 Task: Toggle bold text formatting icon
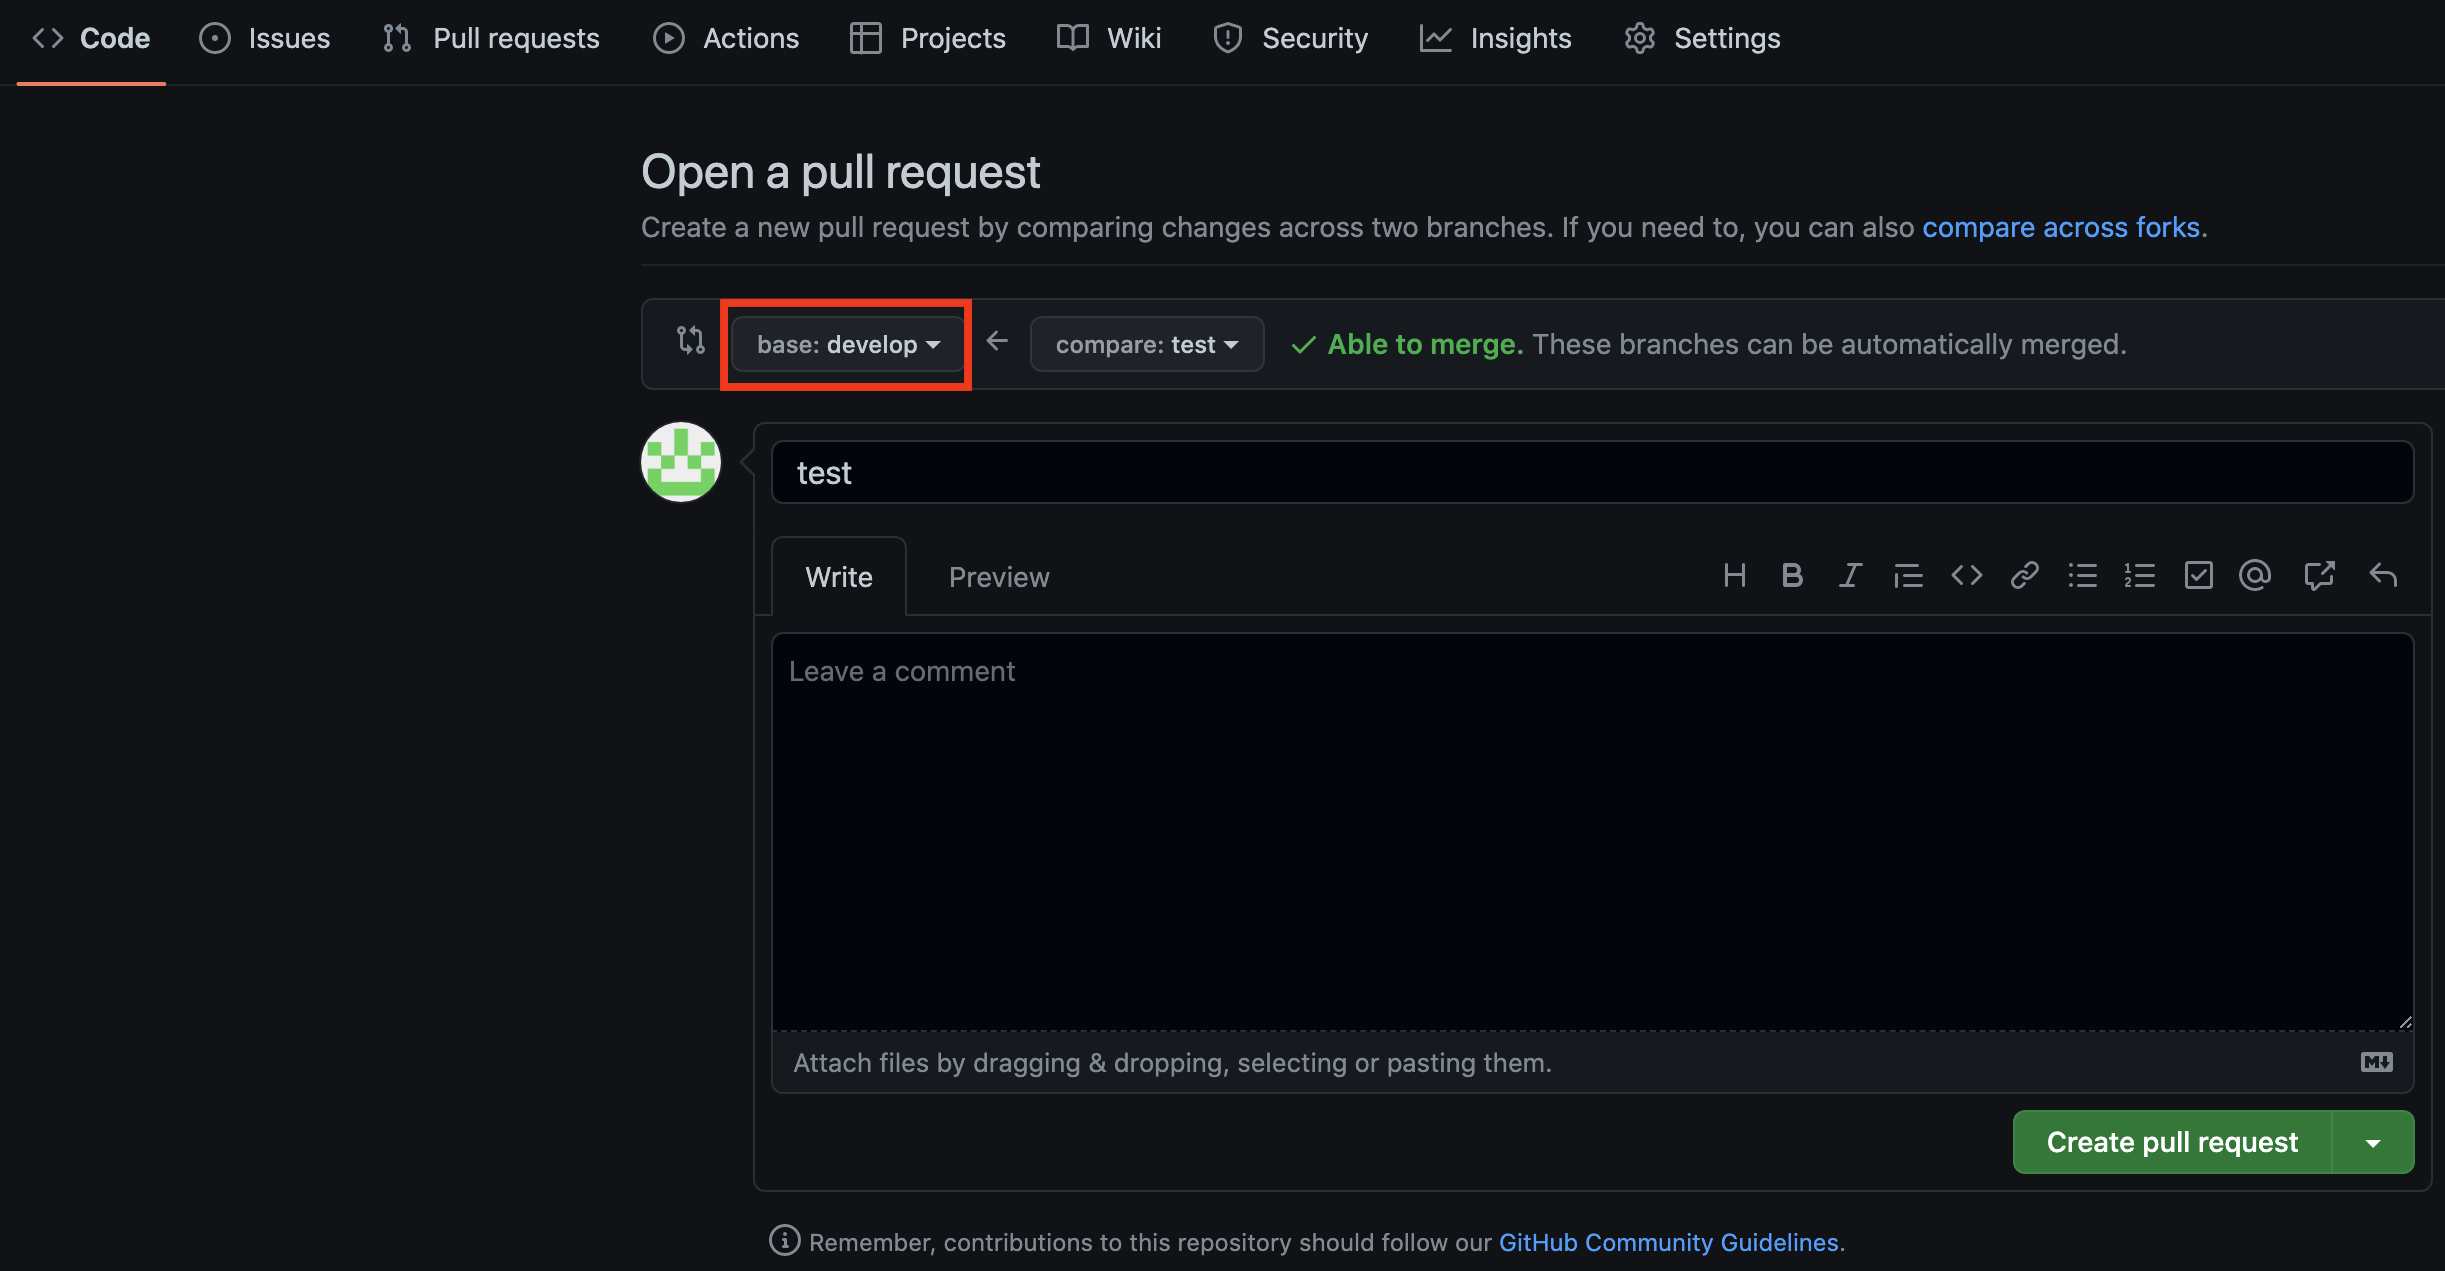(x=1792, y=575)
